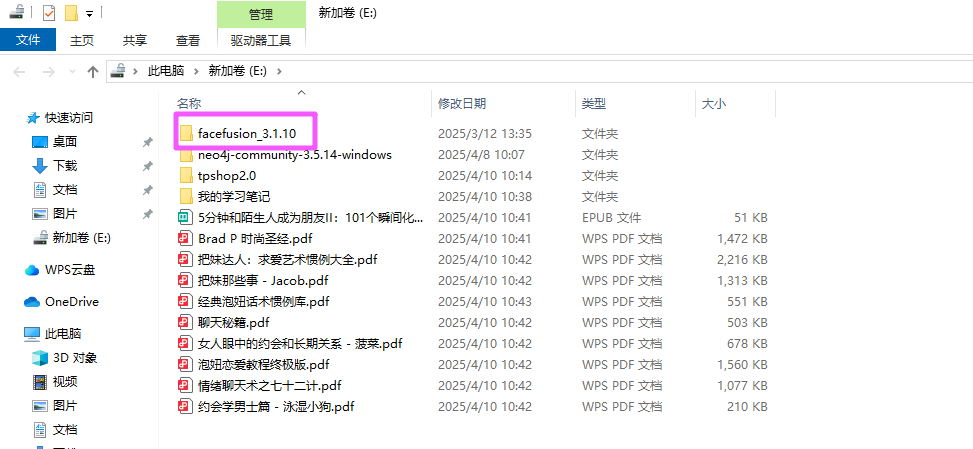
Task: Open 图片 under 此电脑
Action: click(65, 406)
